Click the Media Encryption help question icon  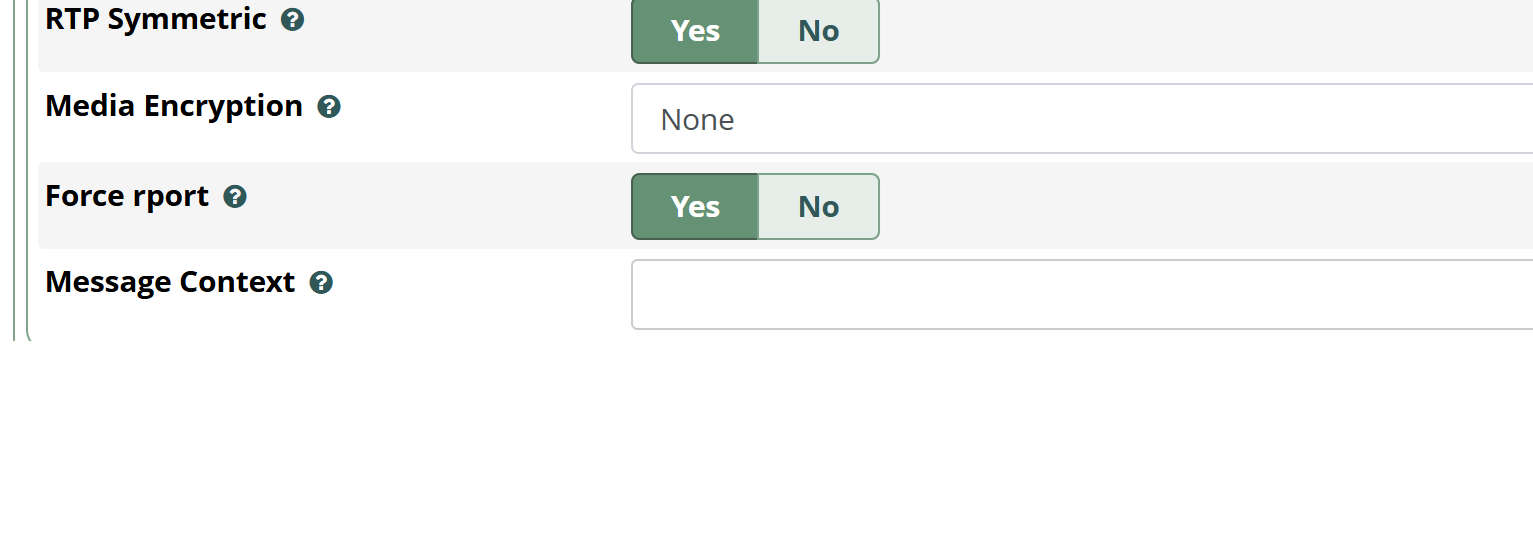coord(329,107)
